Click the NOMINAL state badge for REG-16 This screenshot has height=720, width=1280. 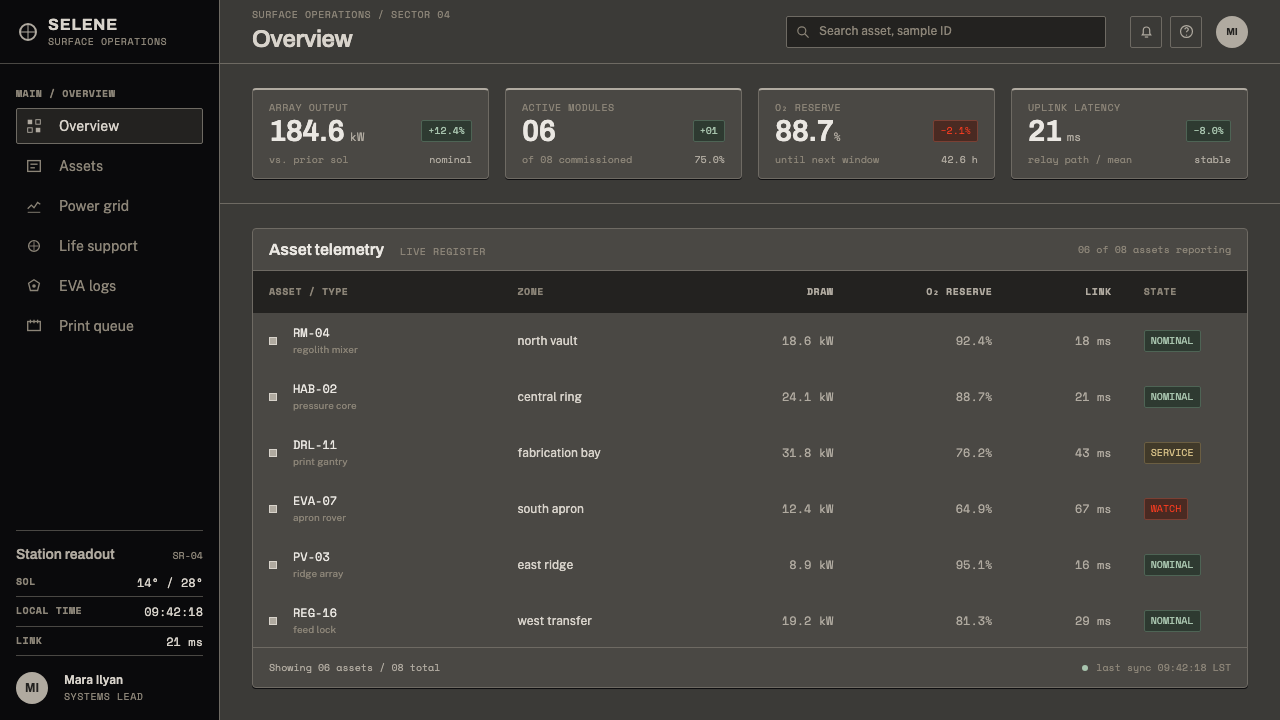1172,621
